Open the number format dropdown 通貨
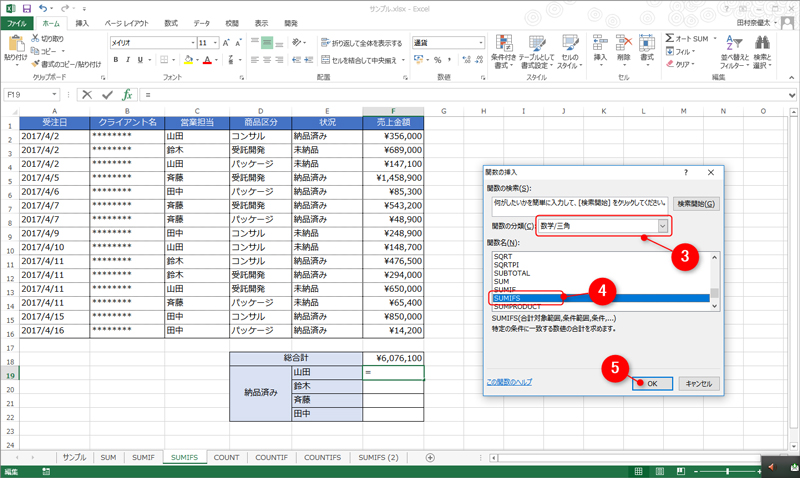Viewport: 800px width, 478px height. [x=481, y=43]
